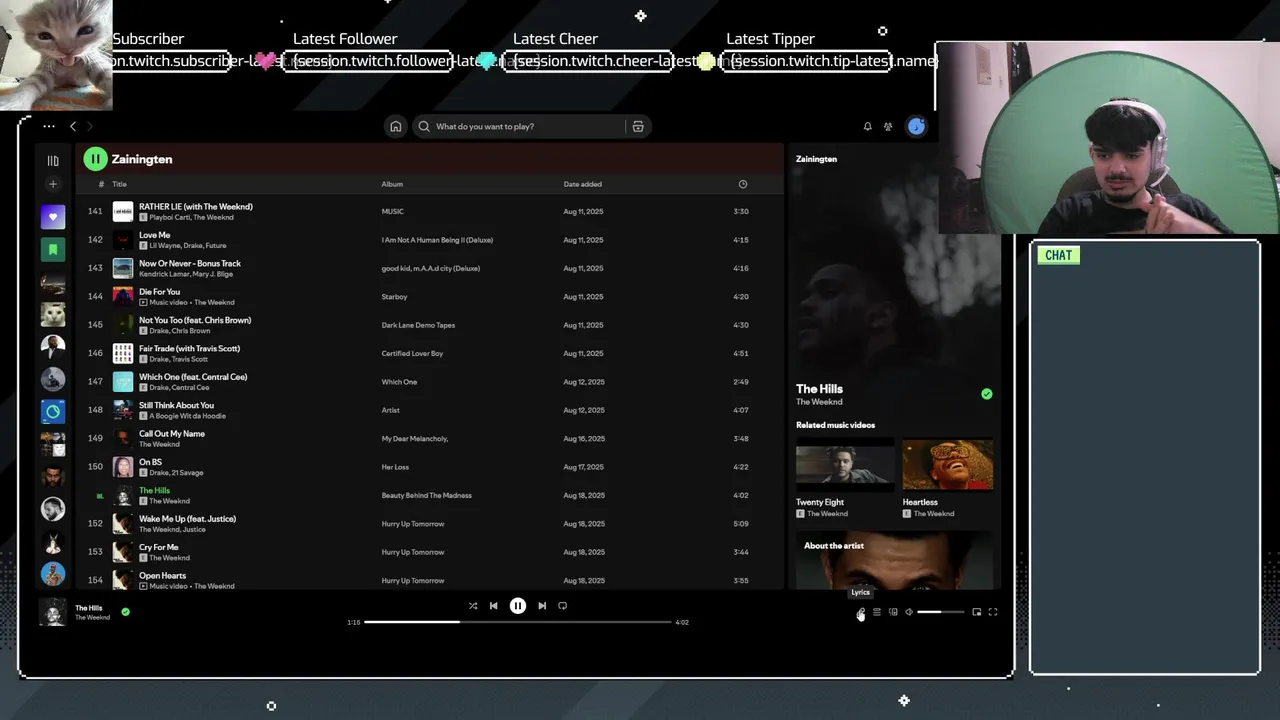Screen dimensions: 1280x720
Task: Click now-playing album art in bottom bar
Action: coord(53,611)
